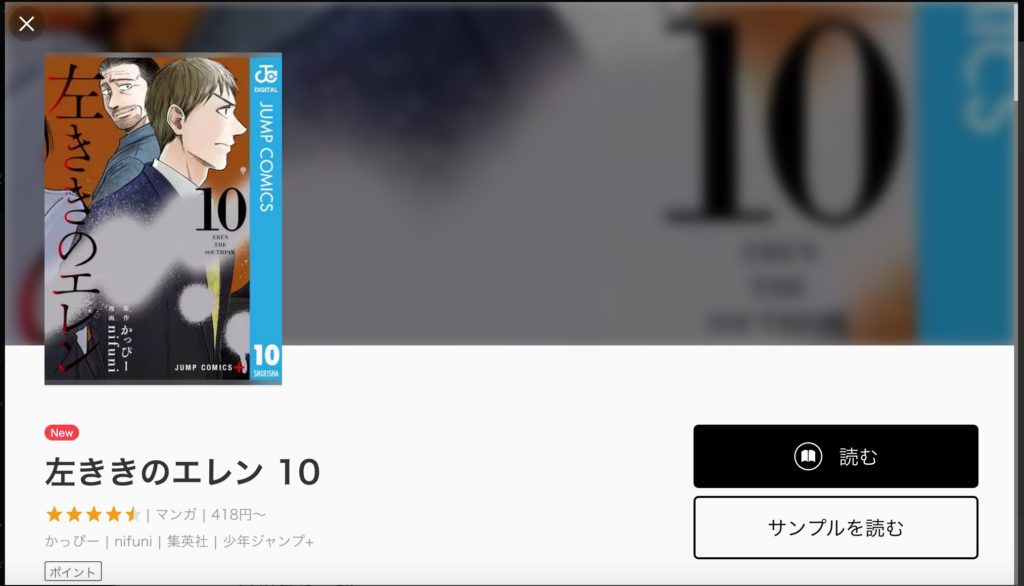Viewport: 1024px width, 586px height.
Task: Select the title 左ききのエレン 10
Action: coord(182,472)
